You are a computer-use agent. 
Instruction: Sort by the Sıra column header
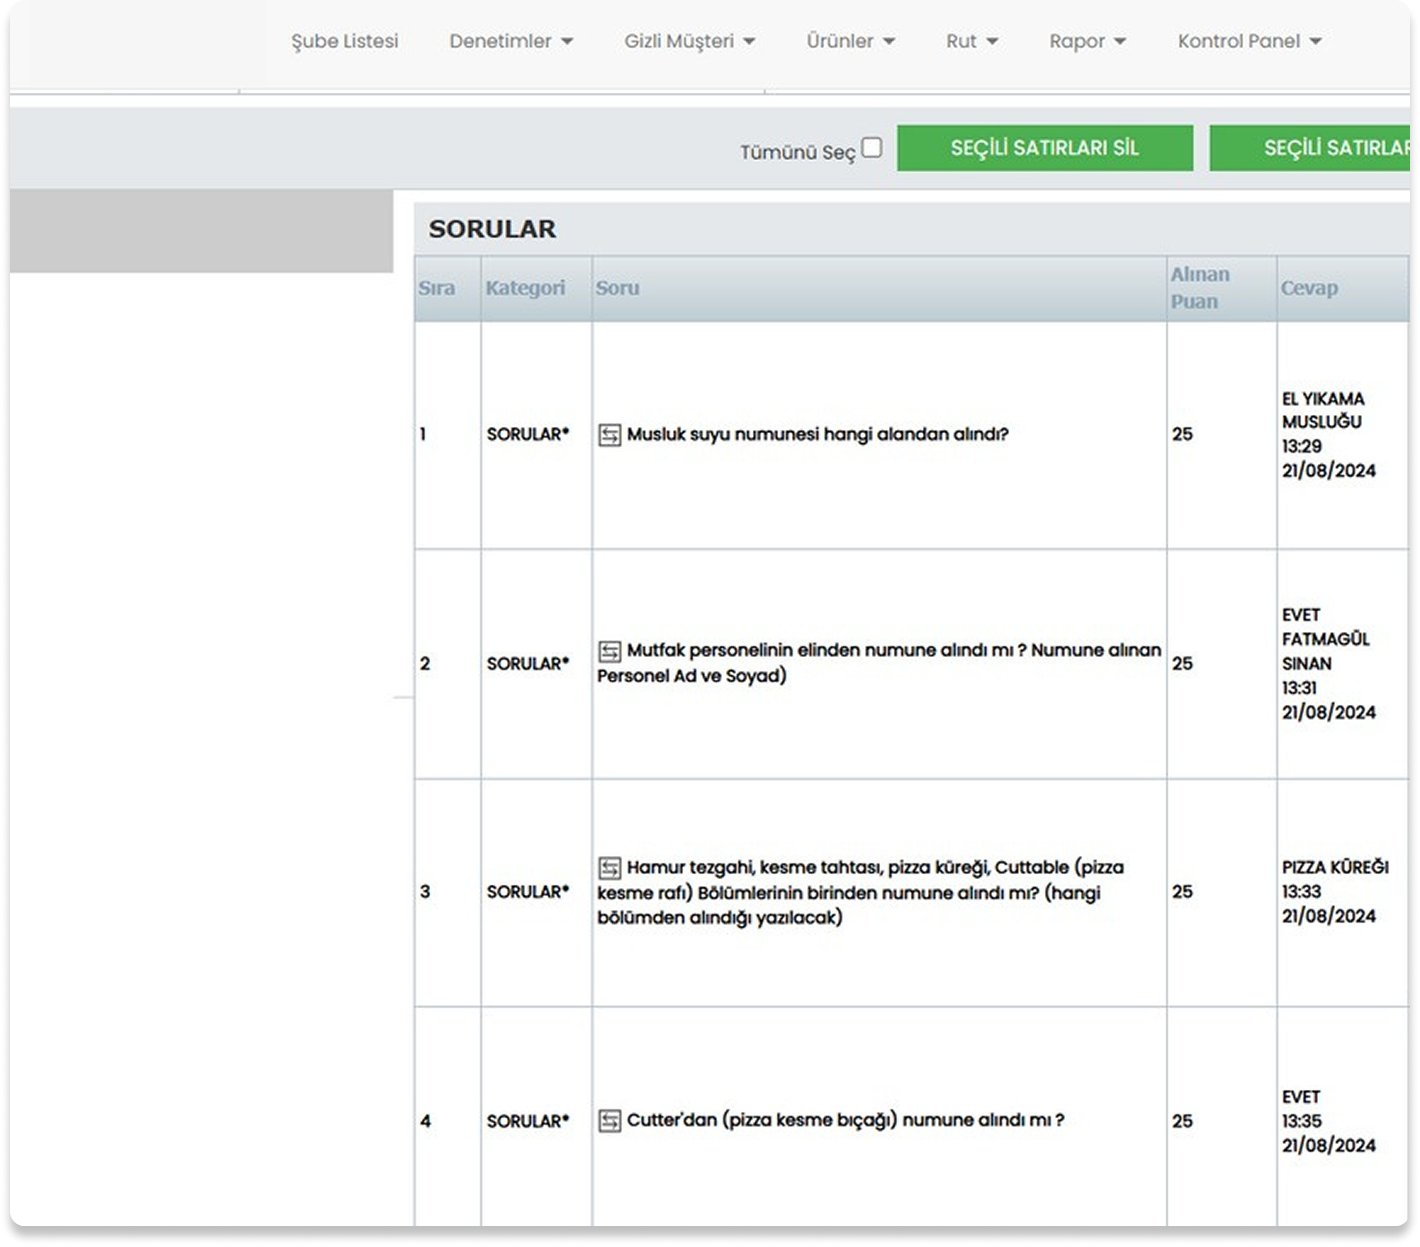coord(437,288)
